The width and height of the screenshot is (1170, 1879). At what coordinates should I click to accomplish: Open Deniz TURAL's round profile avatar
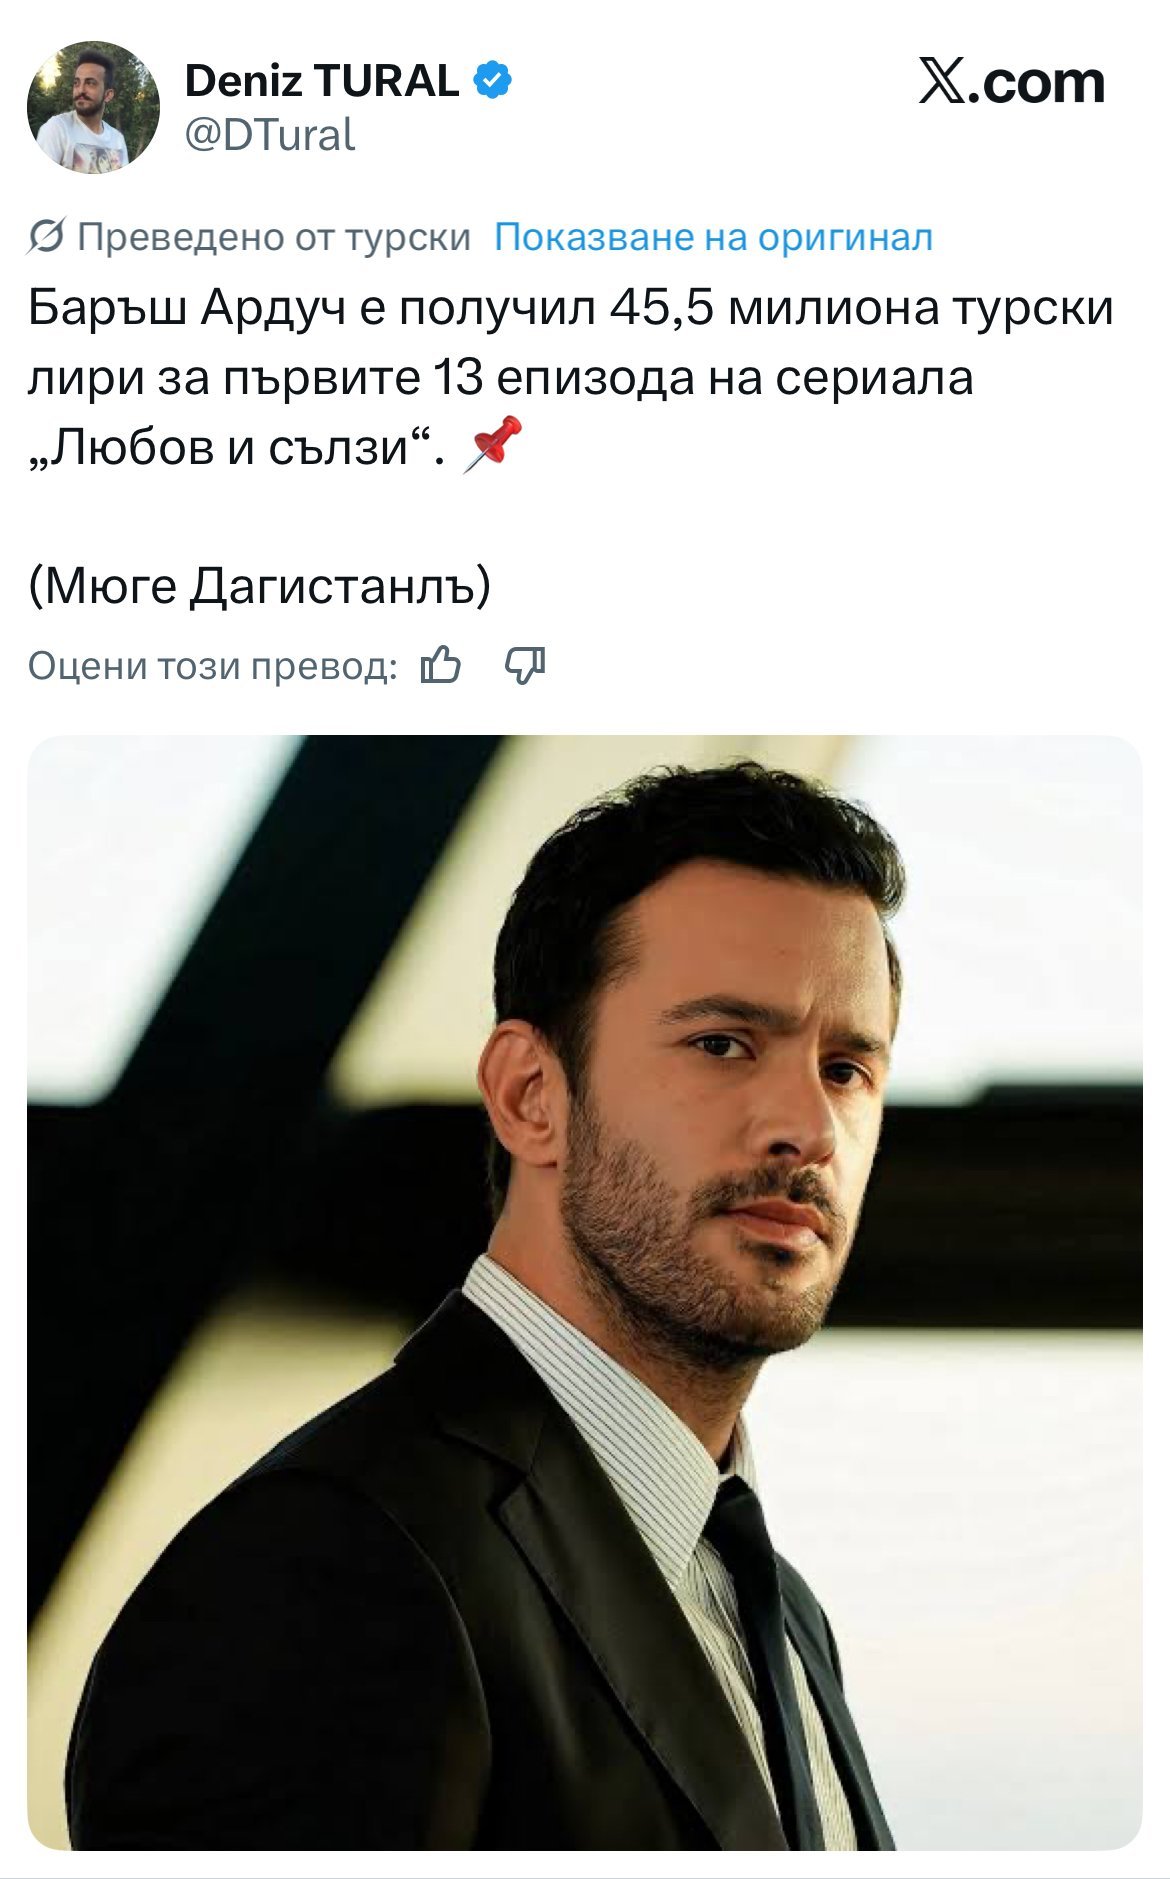click(93, 106)
